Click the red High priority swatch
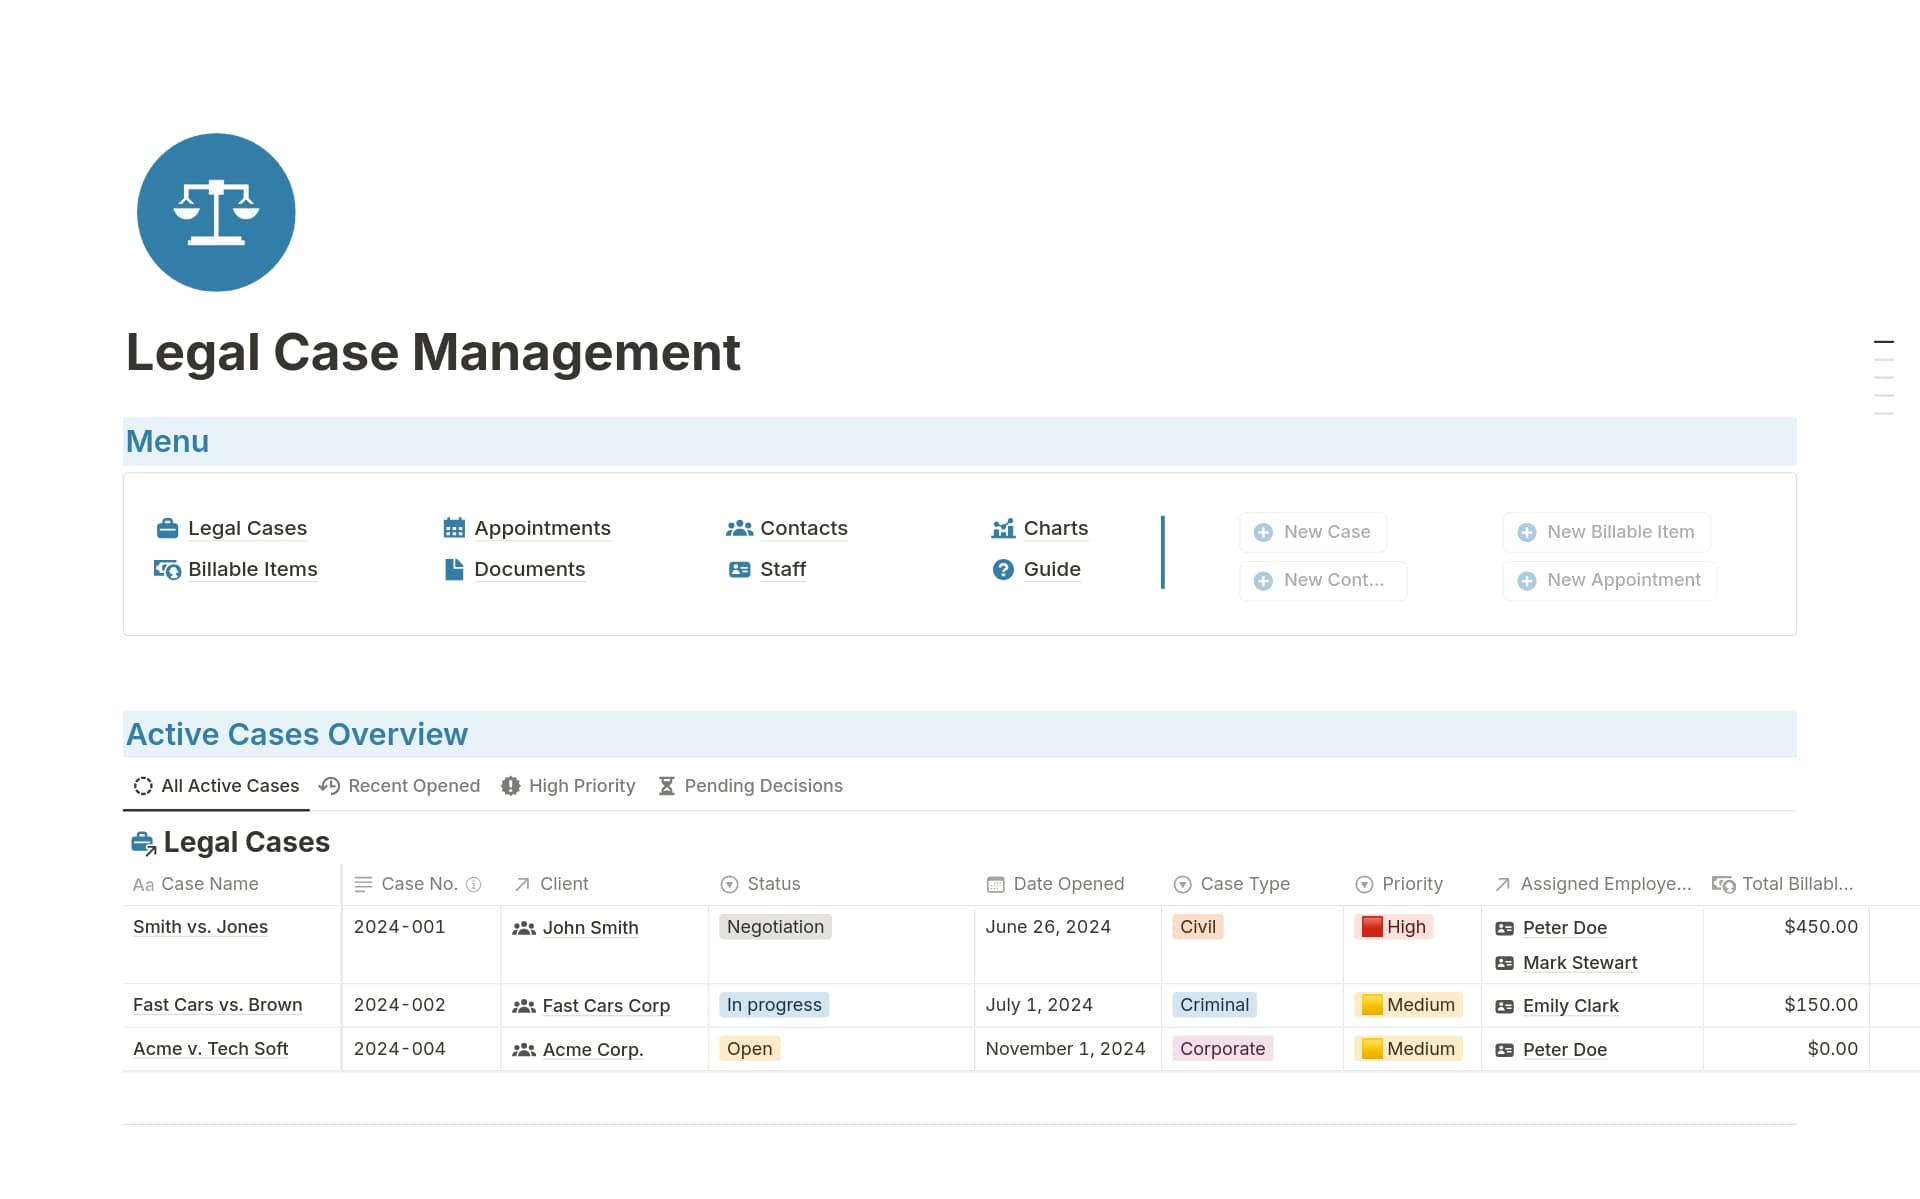1920x1199 pixels. coord(1370,926)
